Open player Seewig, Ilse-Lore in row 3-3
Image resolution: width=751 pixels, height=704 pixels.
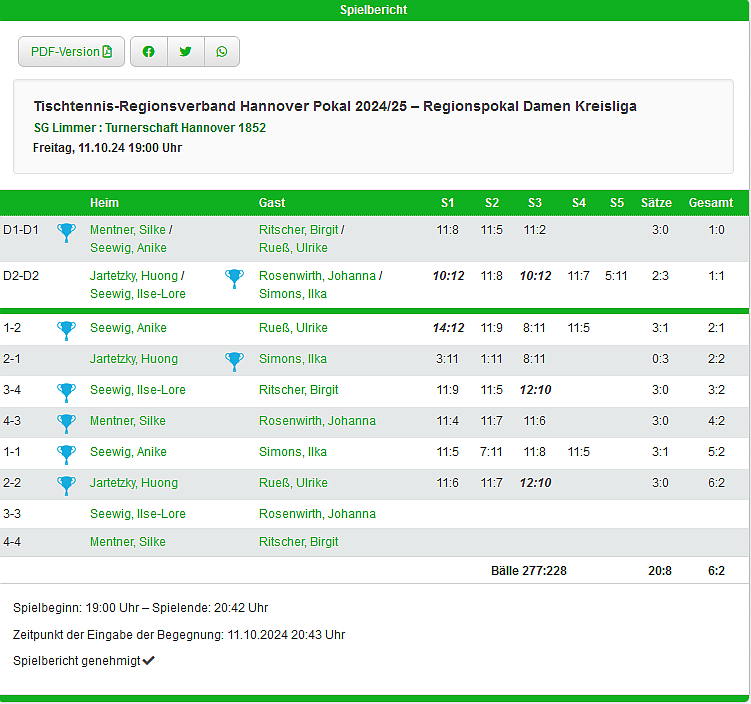click(x=137, y=514)
